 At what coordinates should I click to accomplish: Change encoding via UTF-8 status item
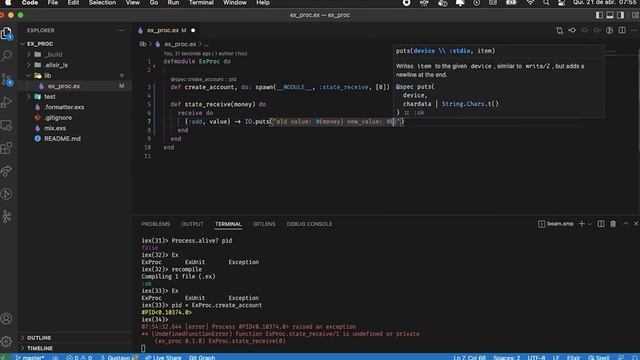pos(536,357)
